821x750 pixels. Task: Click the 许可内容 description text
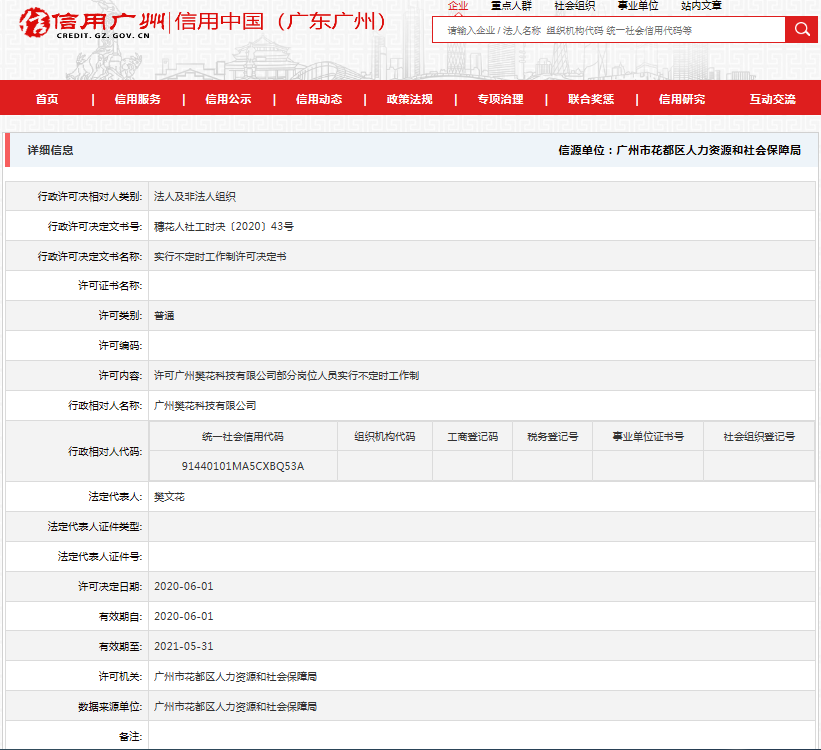pos(286,376)
